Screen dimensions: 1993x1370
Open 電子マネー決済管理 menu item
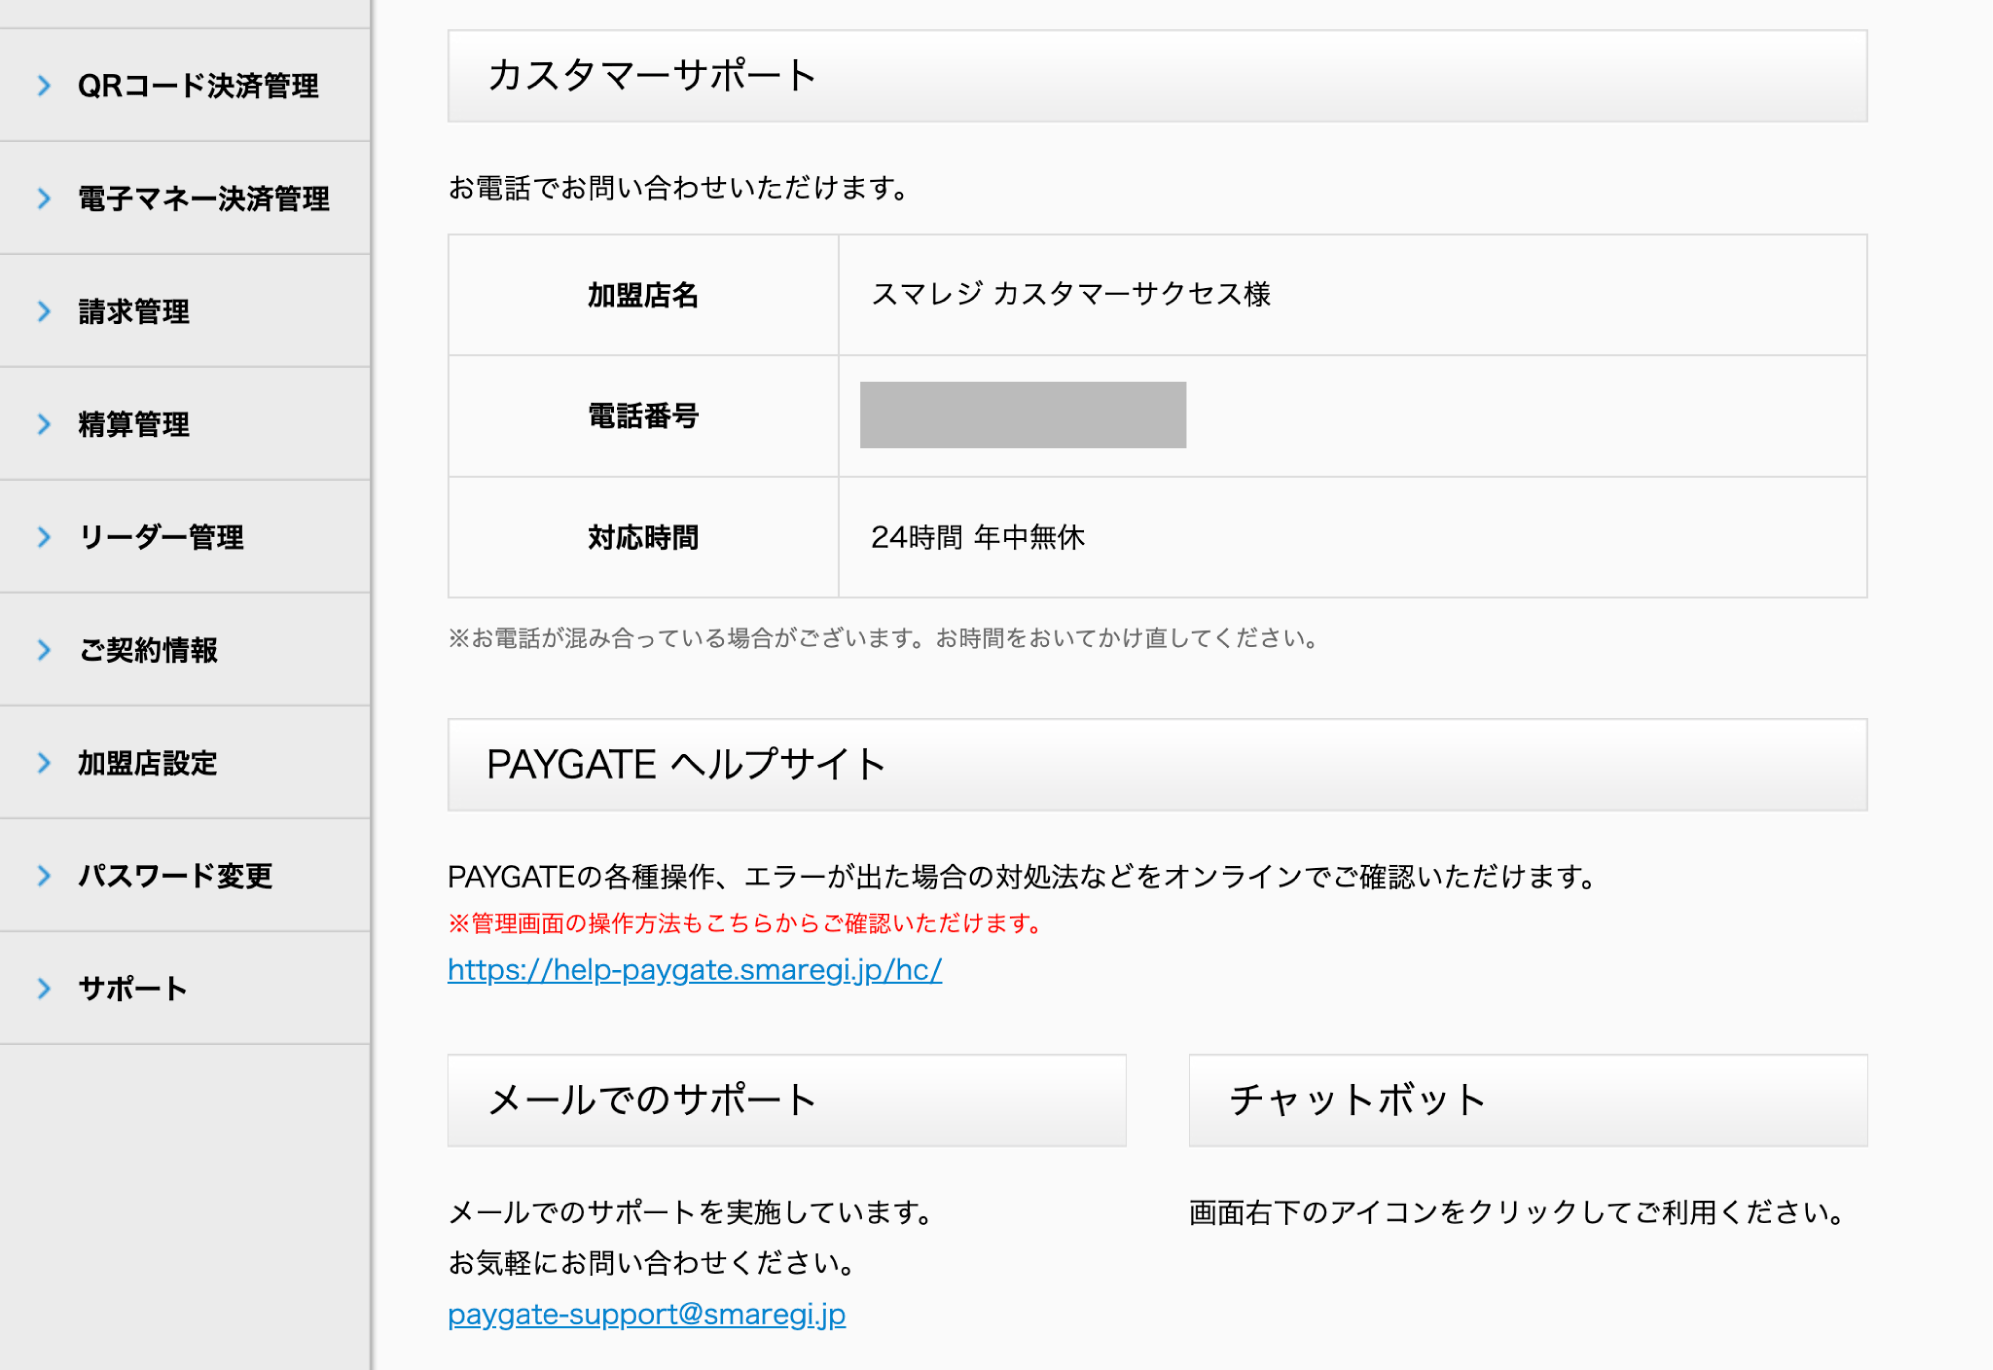pos(185,198)
